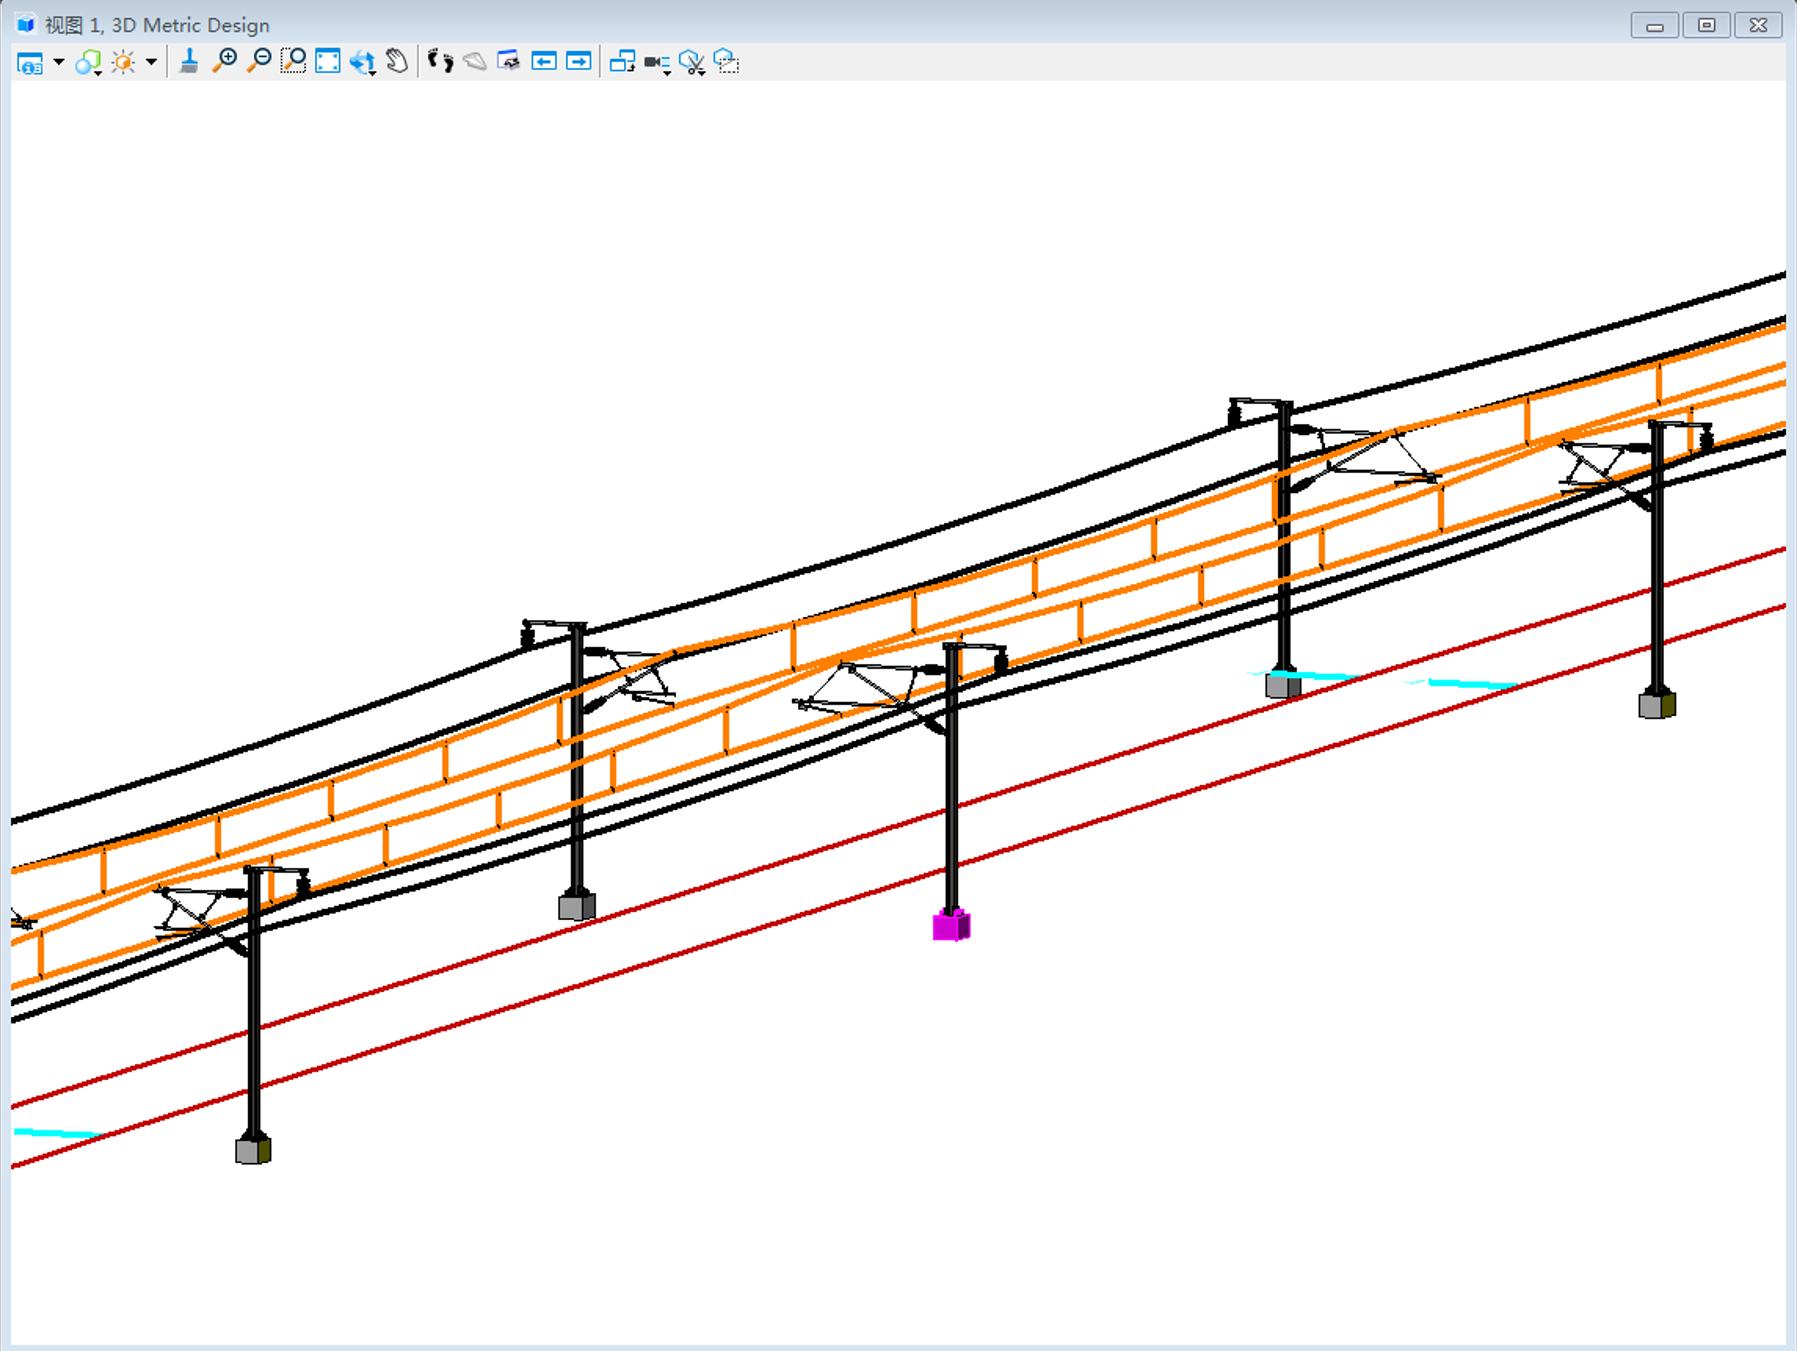
Task: Activate the Pan View hand tool
Action: point(397,62)
